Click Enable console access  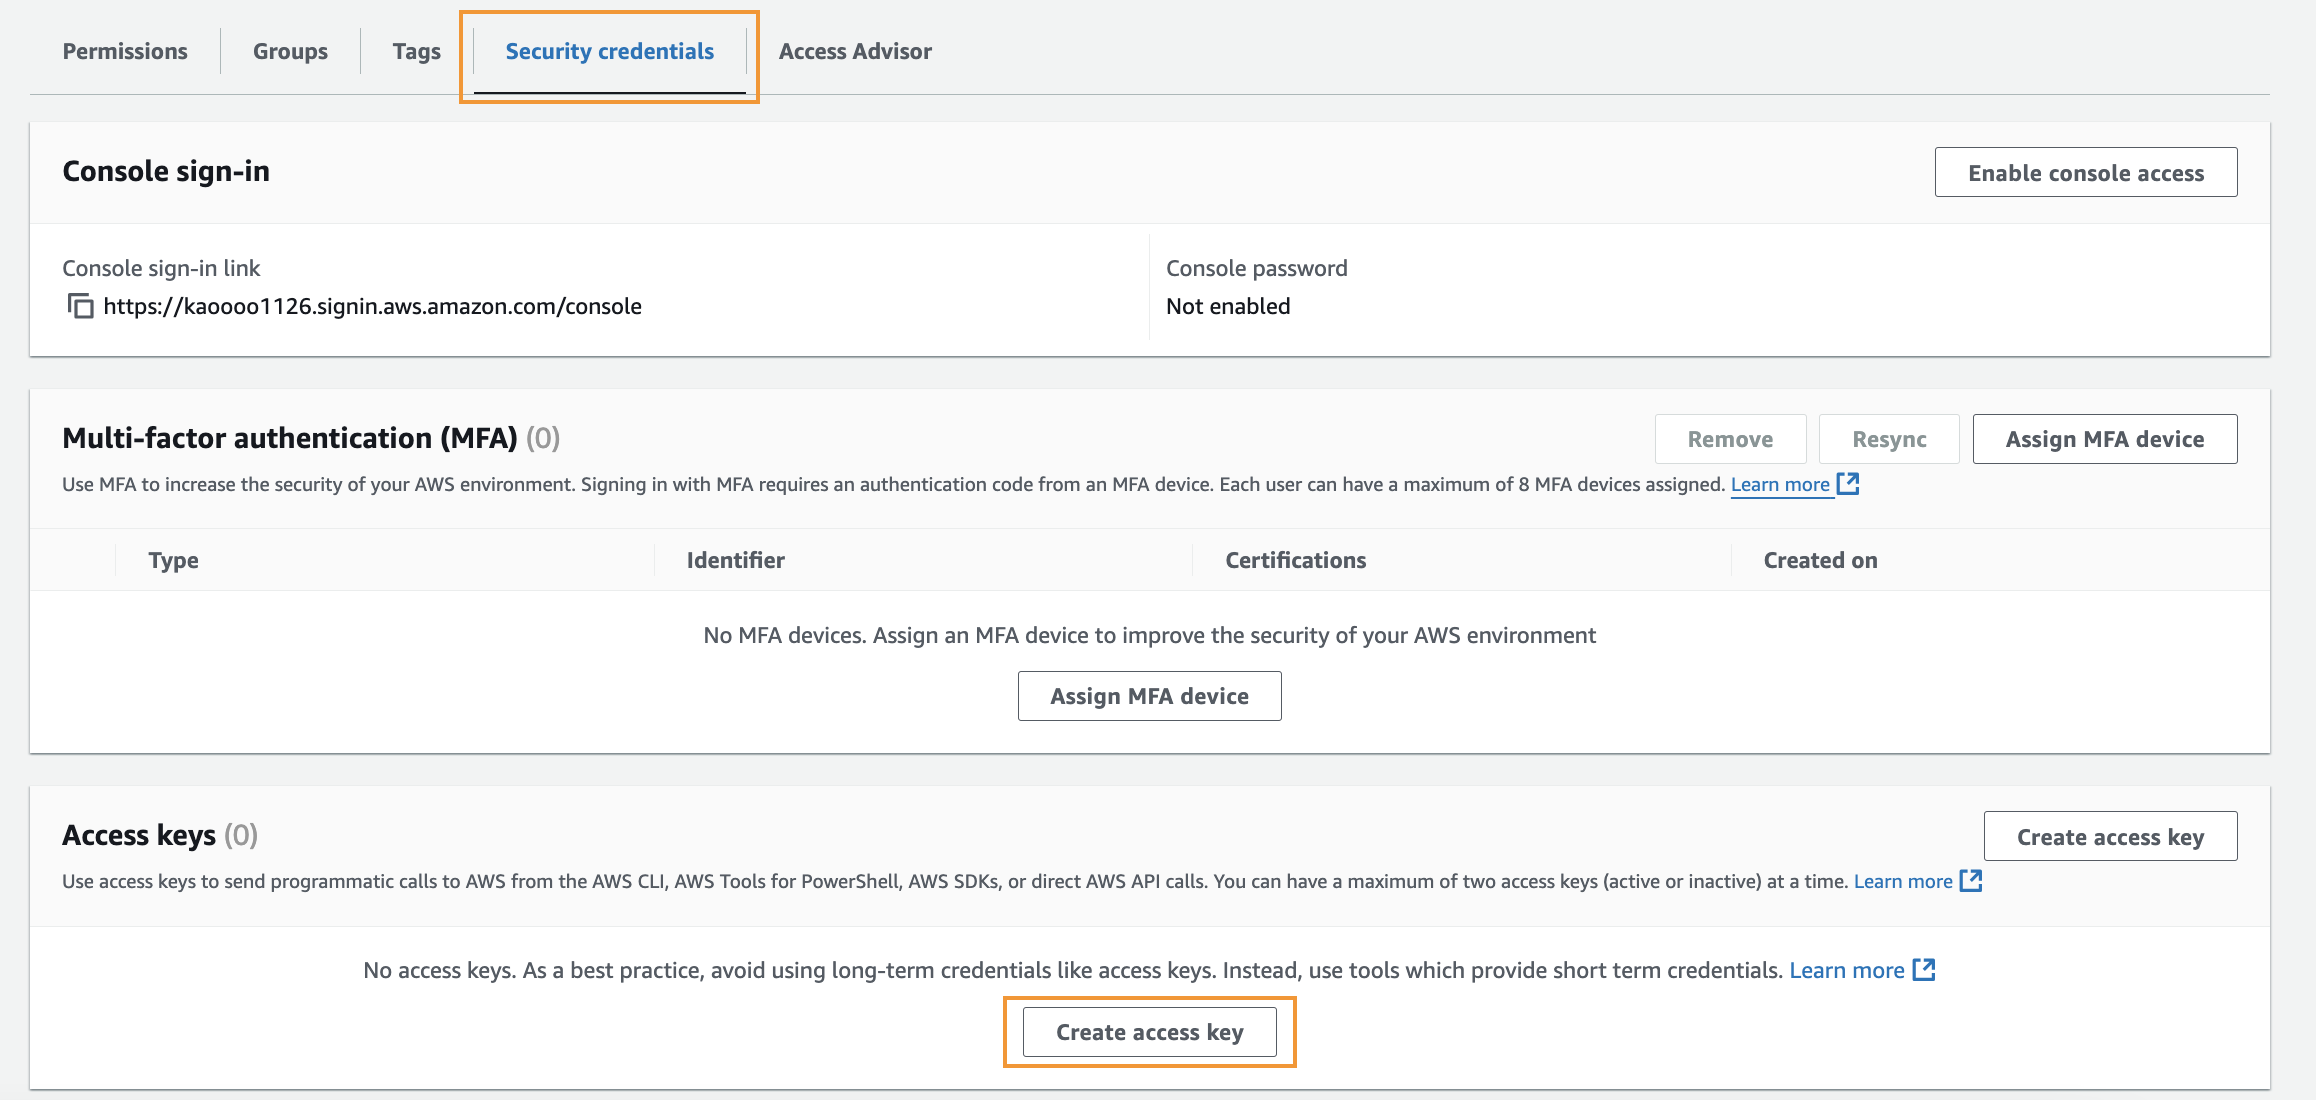[x=2085, y=171]
